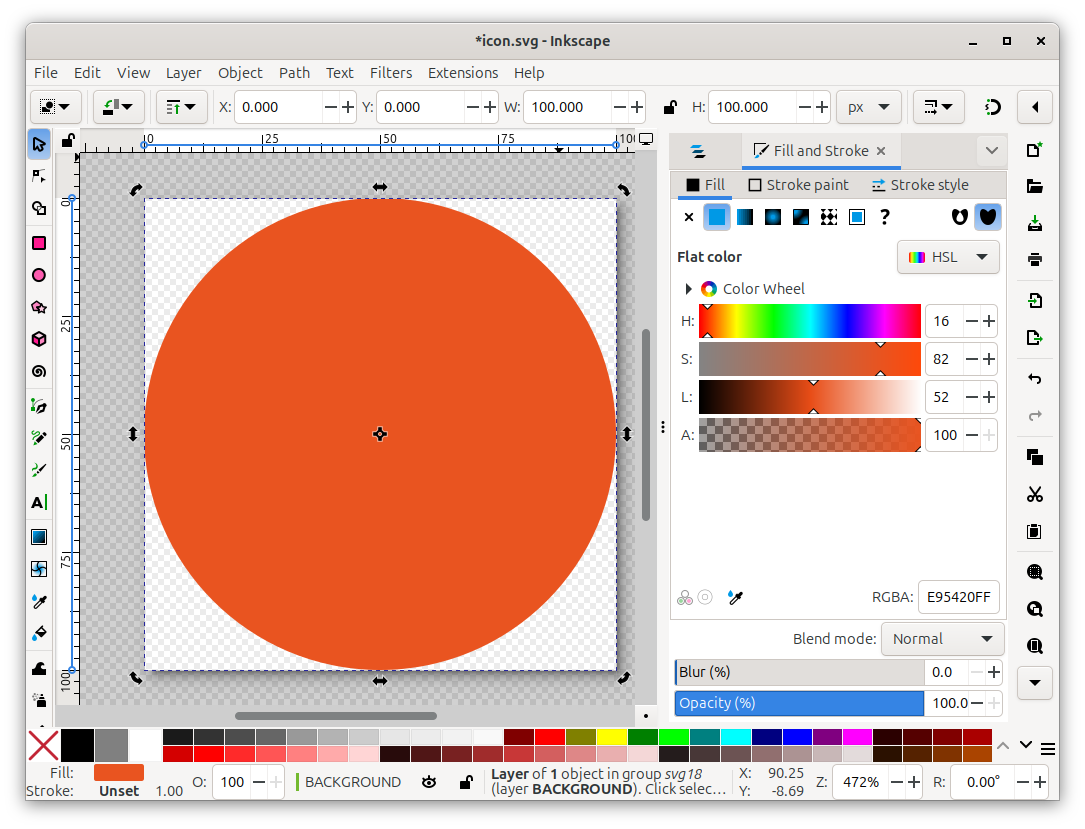Select the Spiral tool
The width and height of the screenshot is (1085, 829).
click(39, 372)
